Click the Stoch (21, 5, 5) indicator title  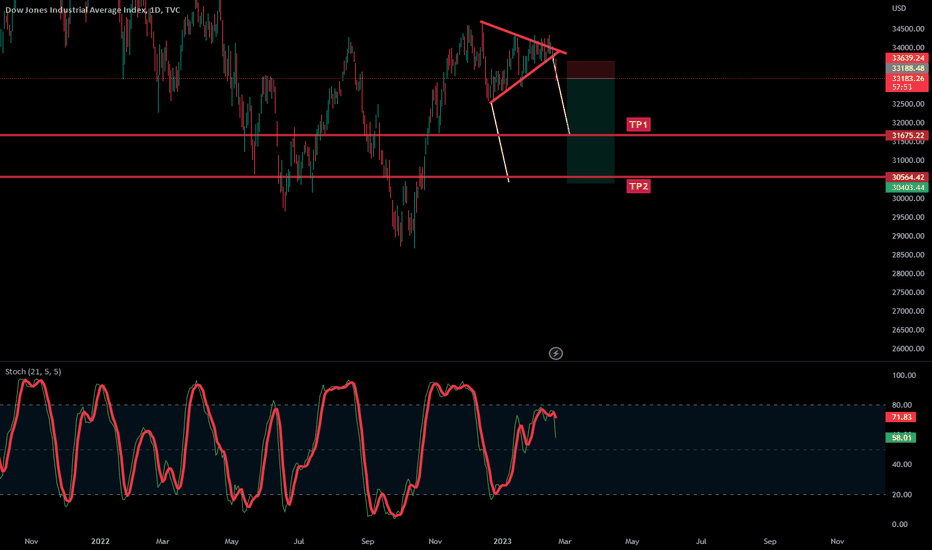(33, 372)
